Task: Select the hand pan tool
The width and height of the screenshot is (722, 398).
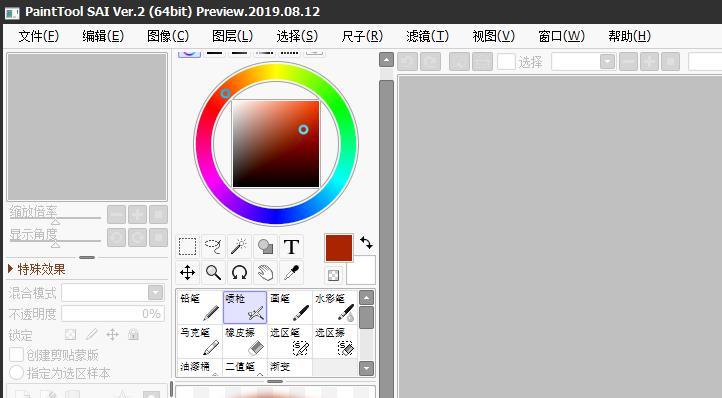Action: pos(265,273)
